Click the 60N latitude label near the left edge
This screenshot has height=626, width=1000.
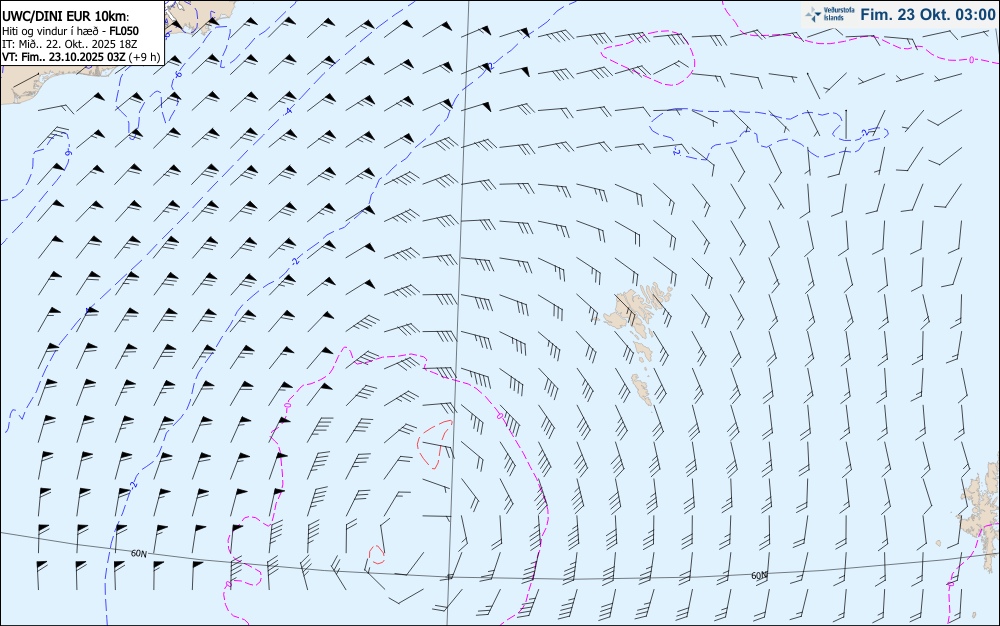138,553
